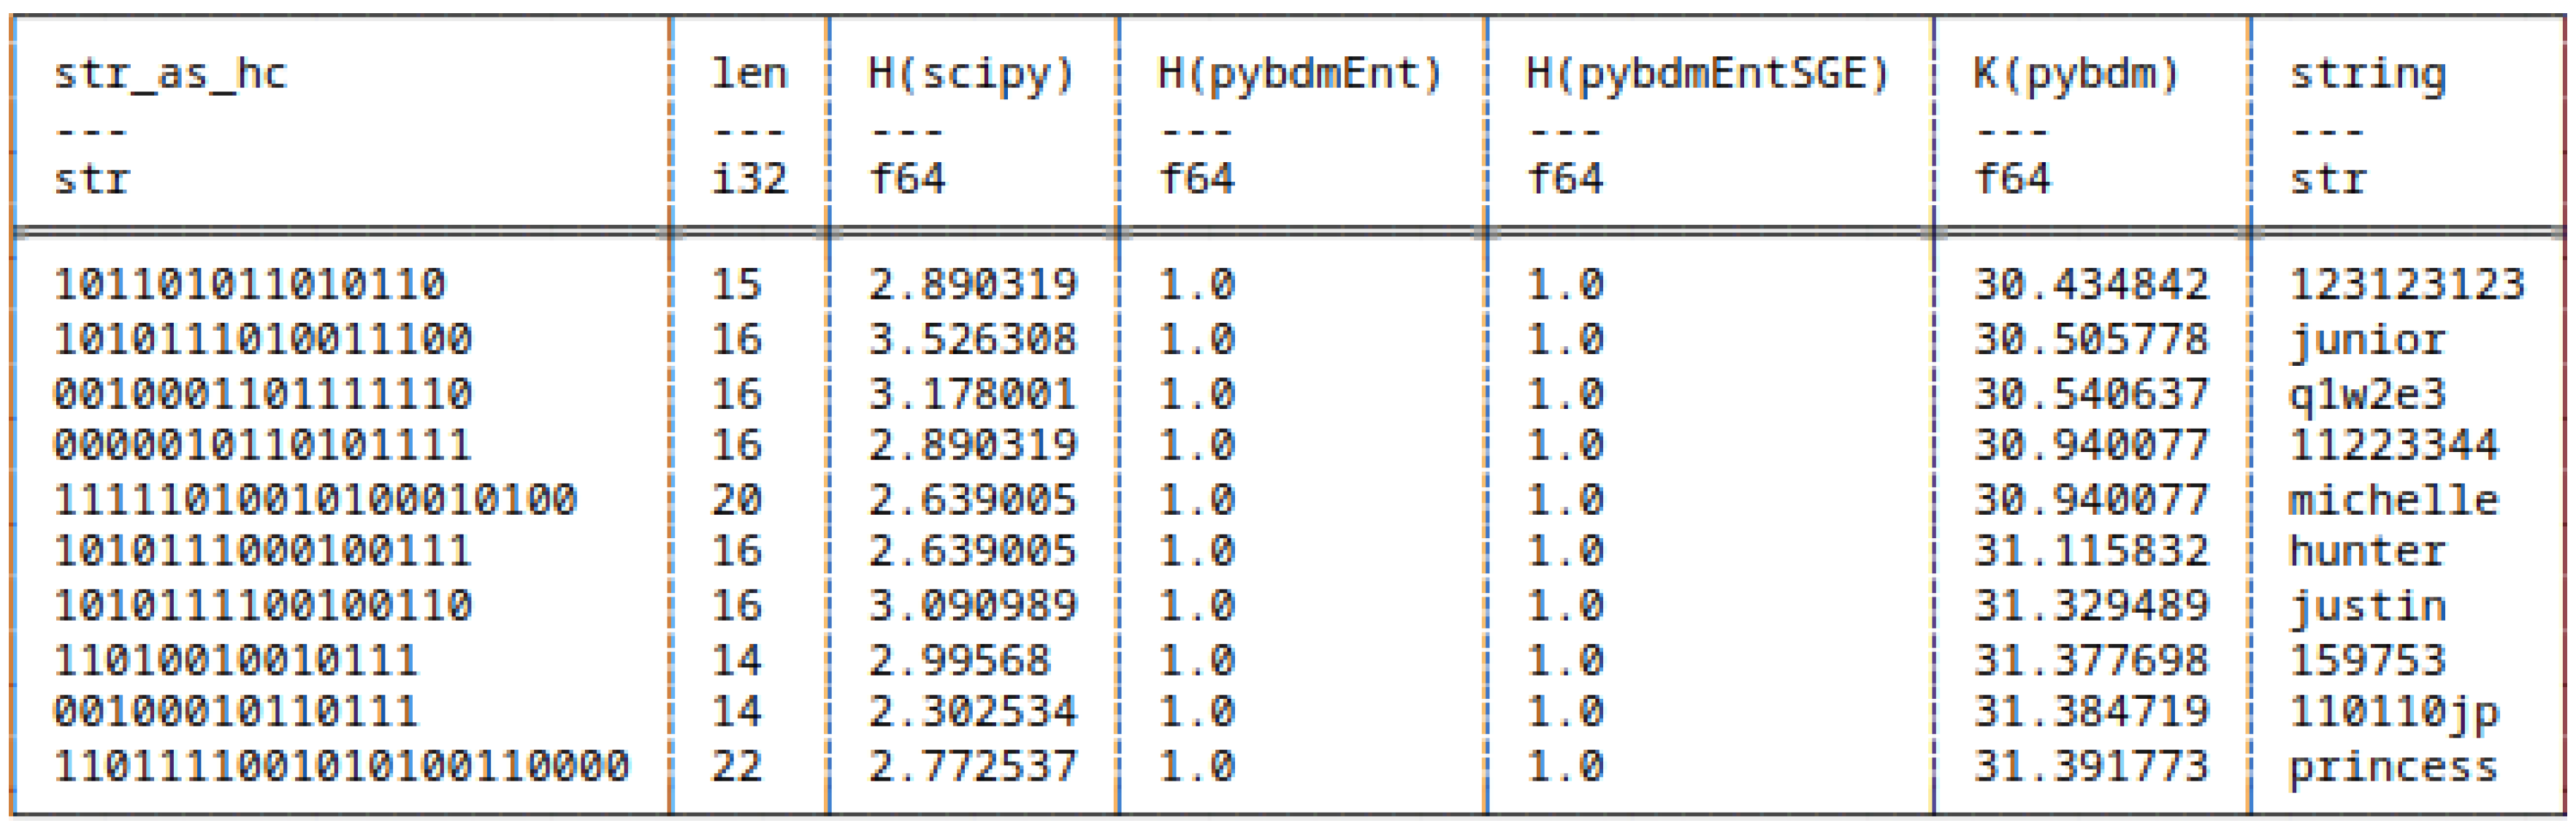
Task: Select the K value 31.391773
Action: 2090,766
